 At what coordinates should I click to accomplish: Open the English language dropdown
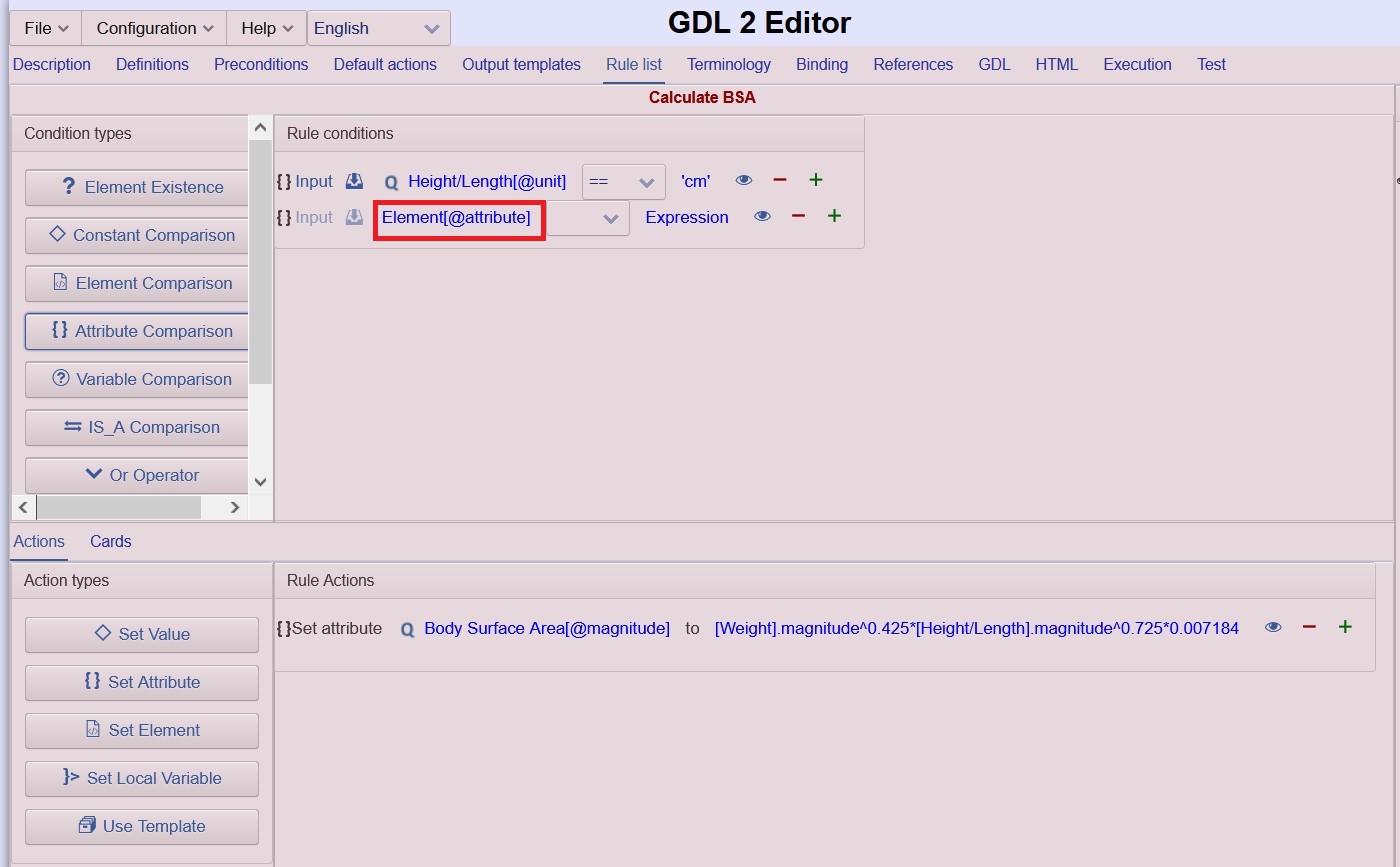[378, 28]
